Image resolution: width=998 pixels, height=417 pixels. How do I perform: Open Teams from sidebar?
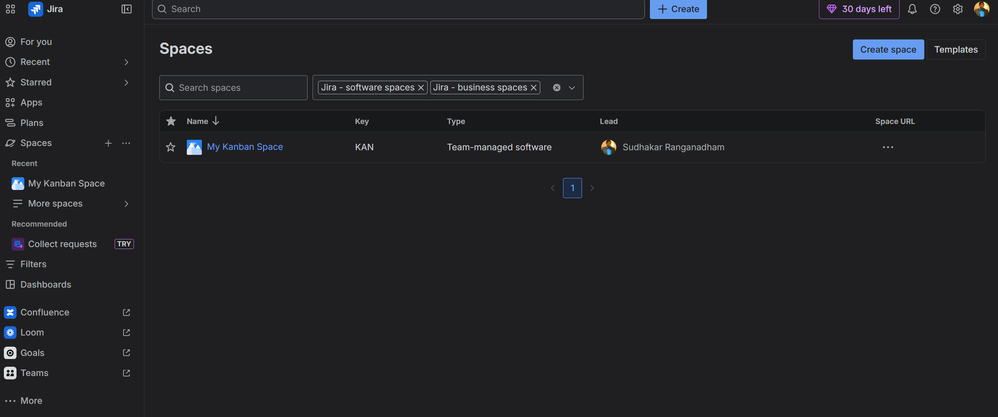(34, 373)
